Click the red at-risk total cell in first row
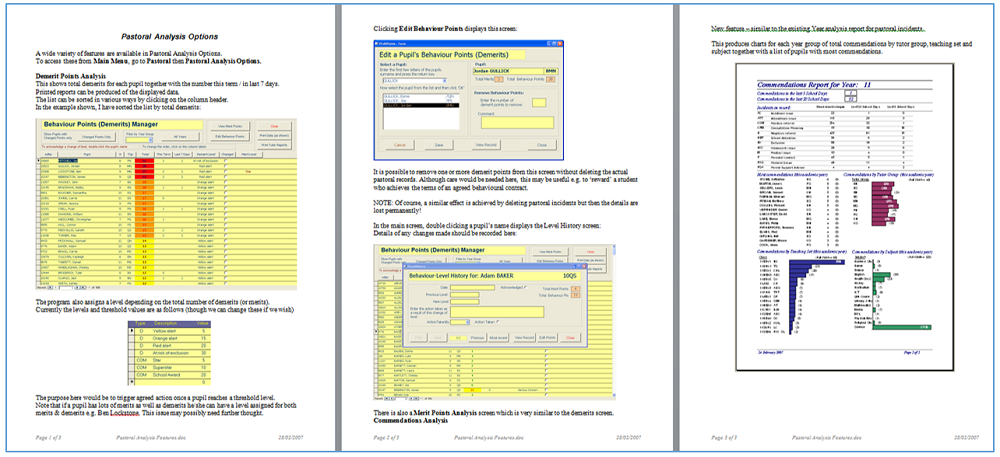 click(x=145, y=161)
